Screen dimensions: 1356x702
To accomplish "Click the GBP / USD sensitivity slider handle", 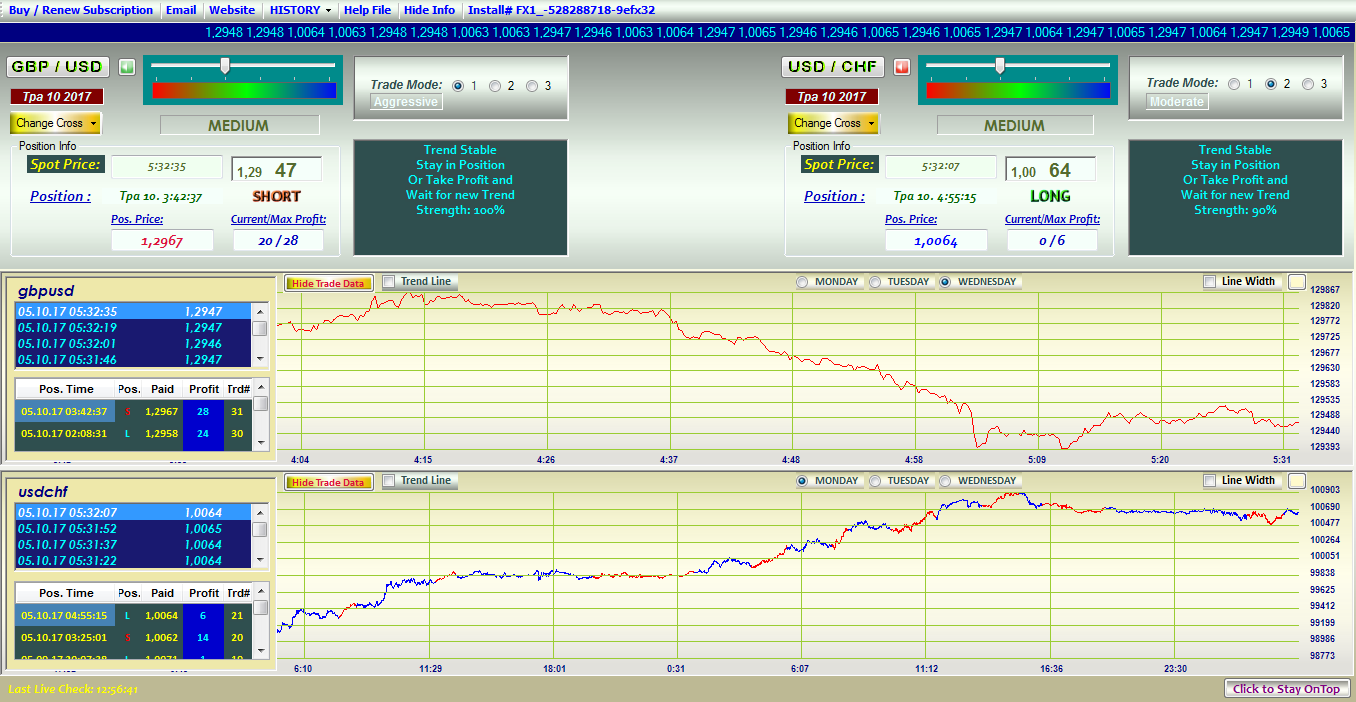I will 225,66.
